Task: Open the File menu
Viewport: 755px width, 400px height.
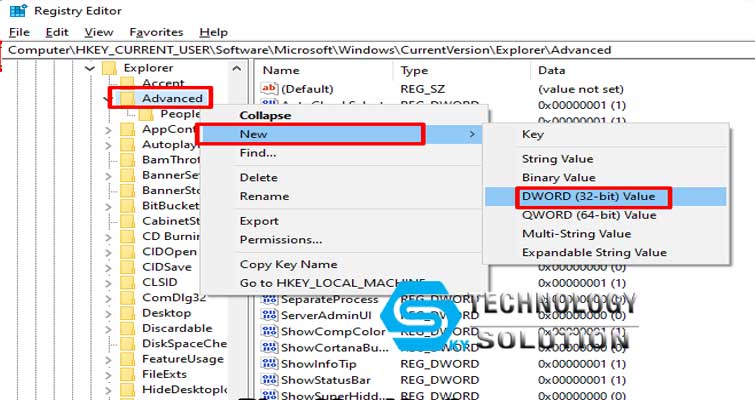Action: click(19, 32)
